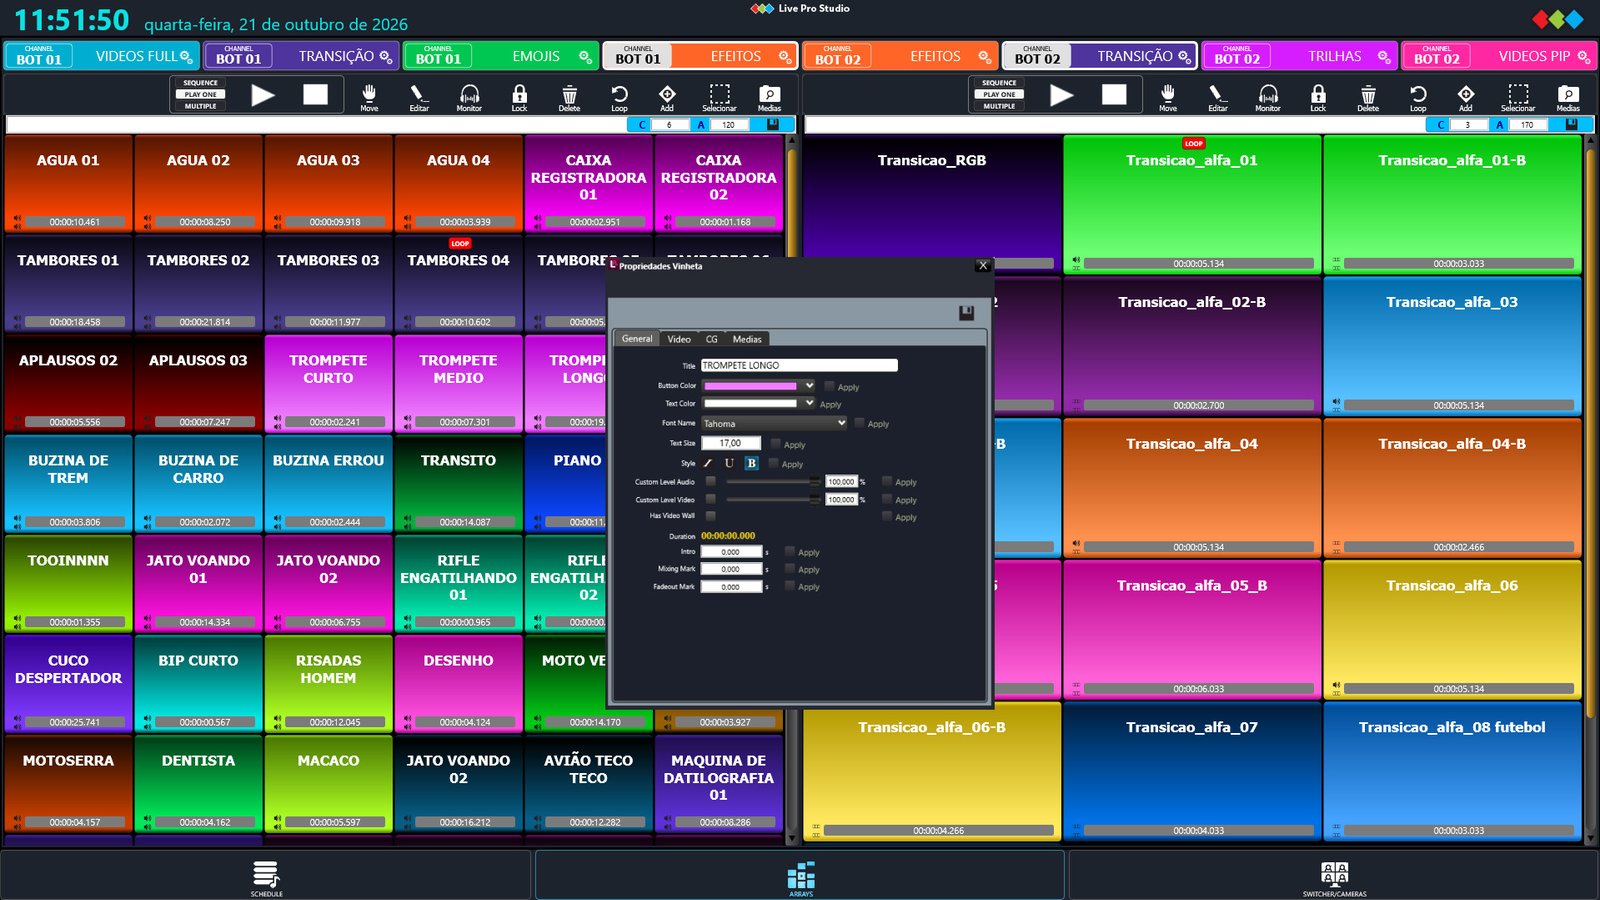The width and height of the screenshot is (1600, 900).
Task: Switch to the Video tab in properties
Action: (x=679, y=339)
